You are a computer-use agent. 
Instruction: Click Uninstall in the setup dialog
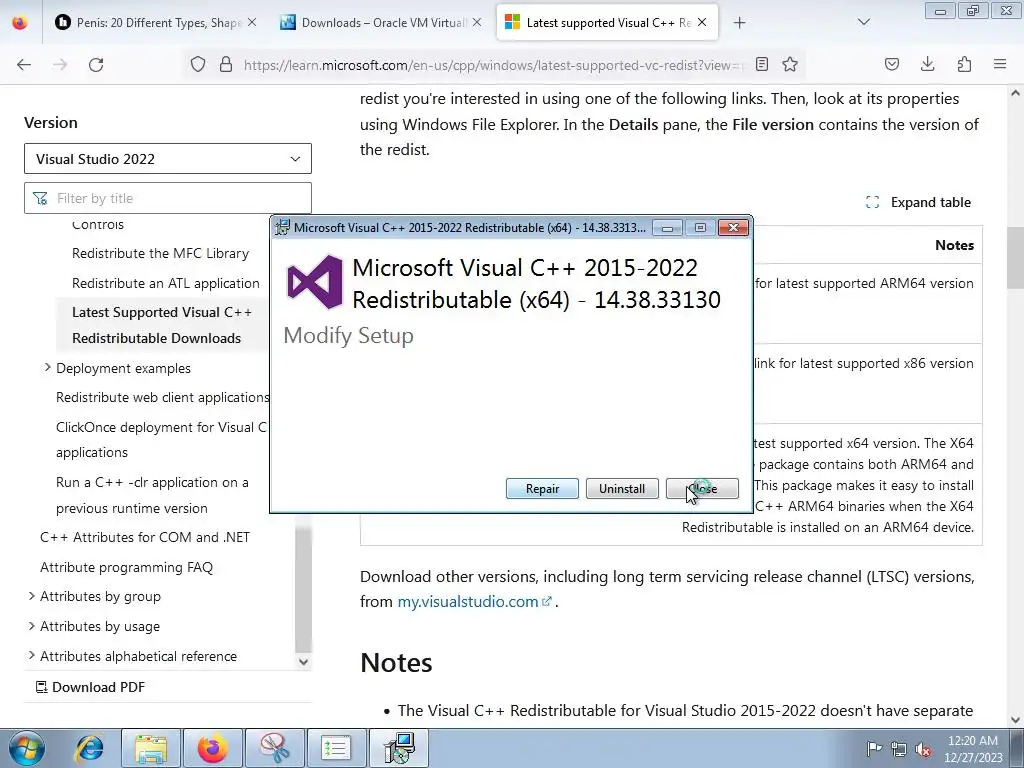(622, 488)
